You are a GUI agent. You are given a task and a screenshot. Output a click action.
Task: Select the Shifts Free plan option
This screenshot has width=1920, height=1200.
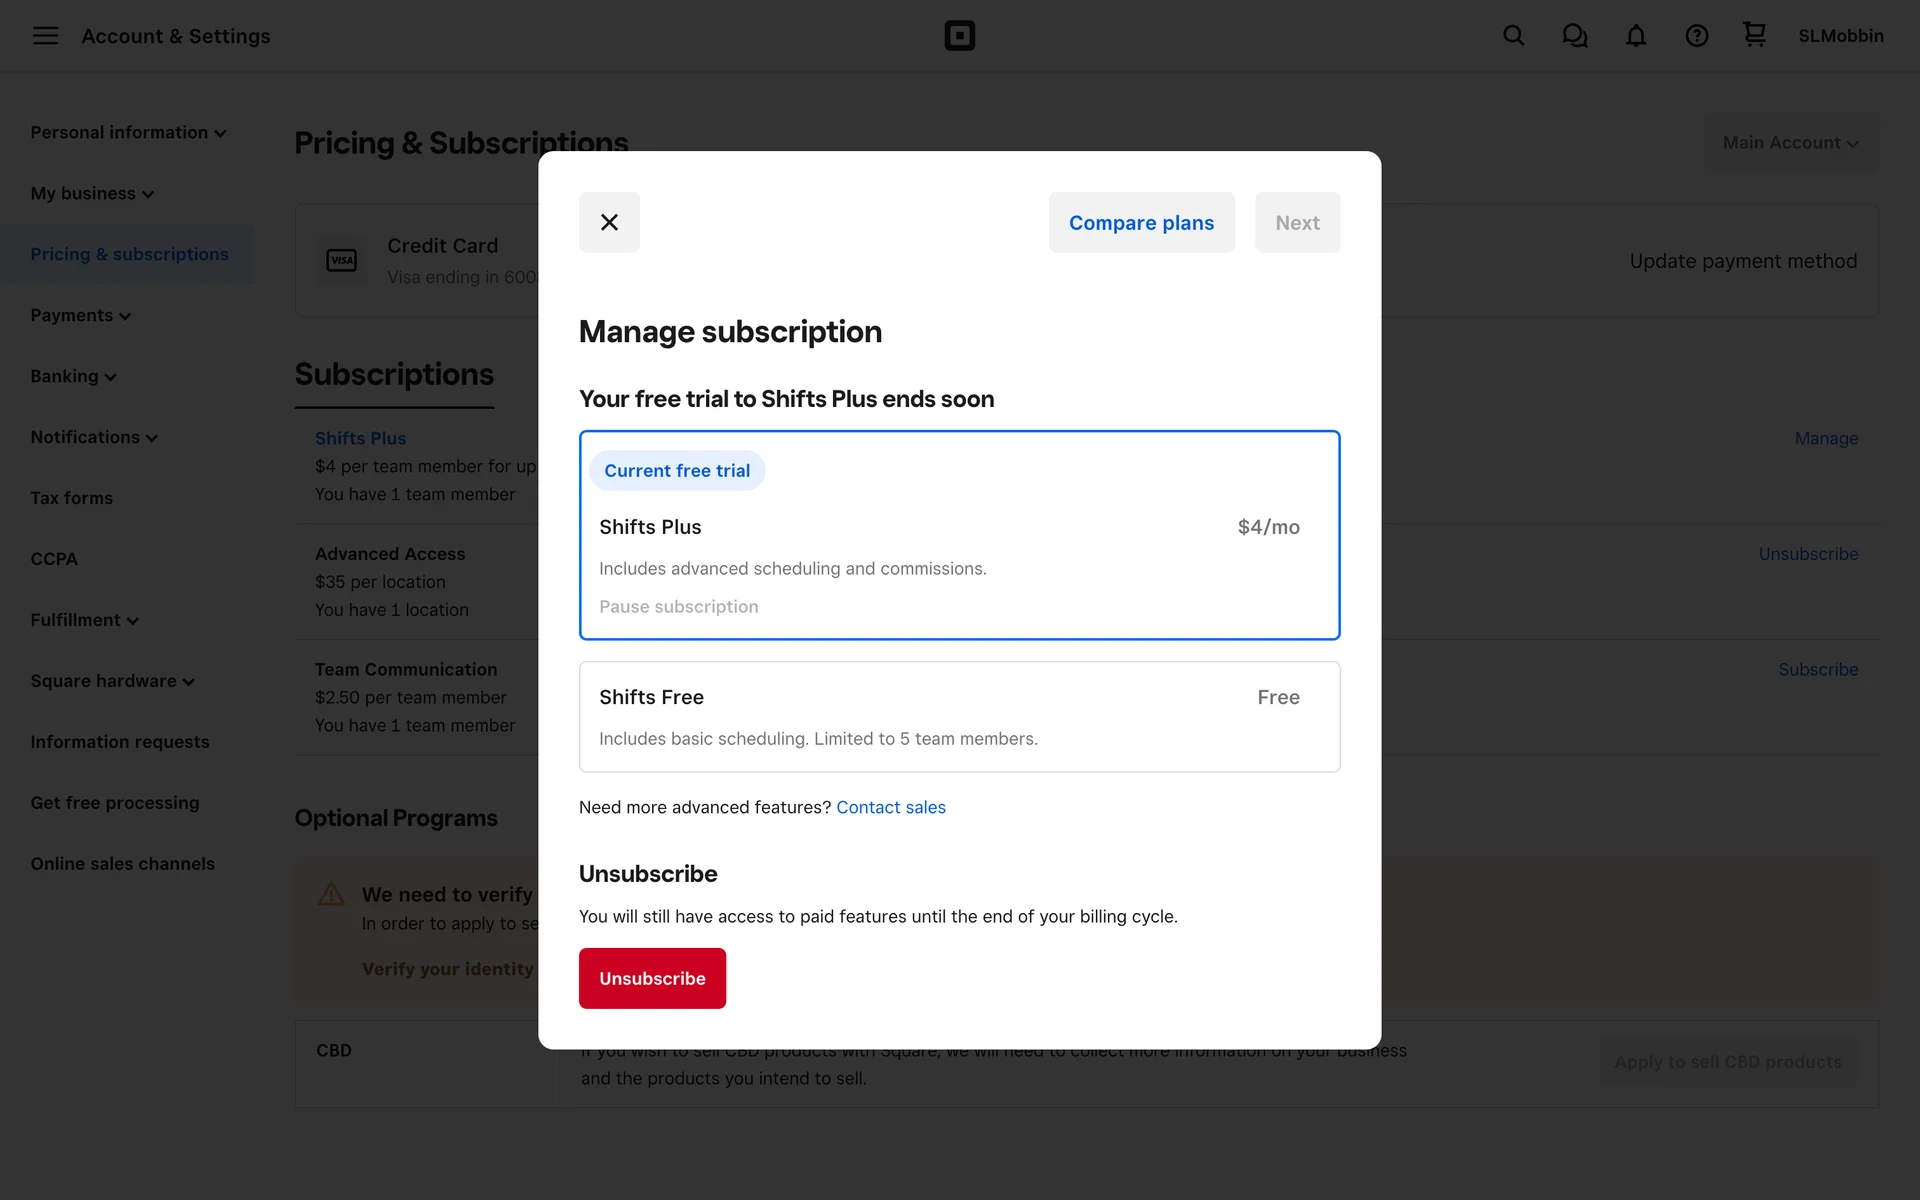click(958, 716)
